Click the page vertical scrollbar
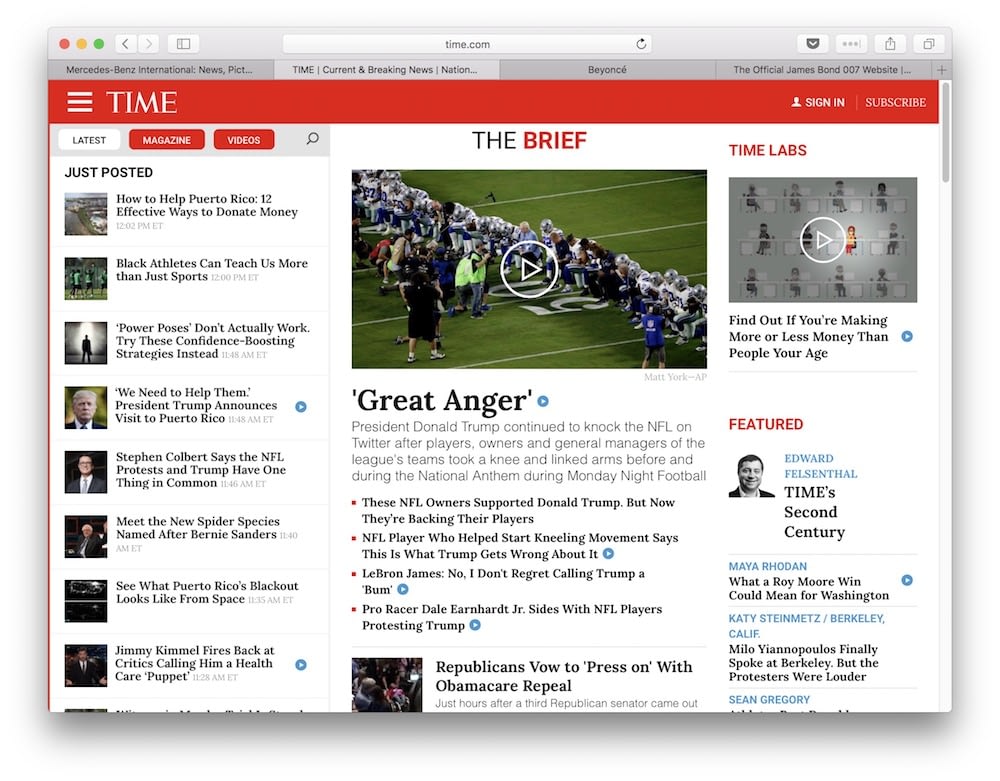The width and height of the screenshot is (1000, 781). (x=946, y=133)
